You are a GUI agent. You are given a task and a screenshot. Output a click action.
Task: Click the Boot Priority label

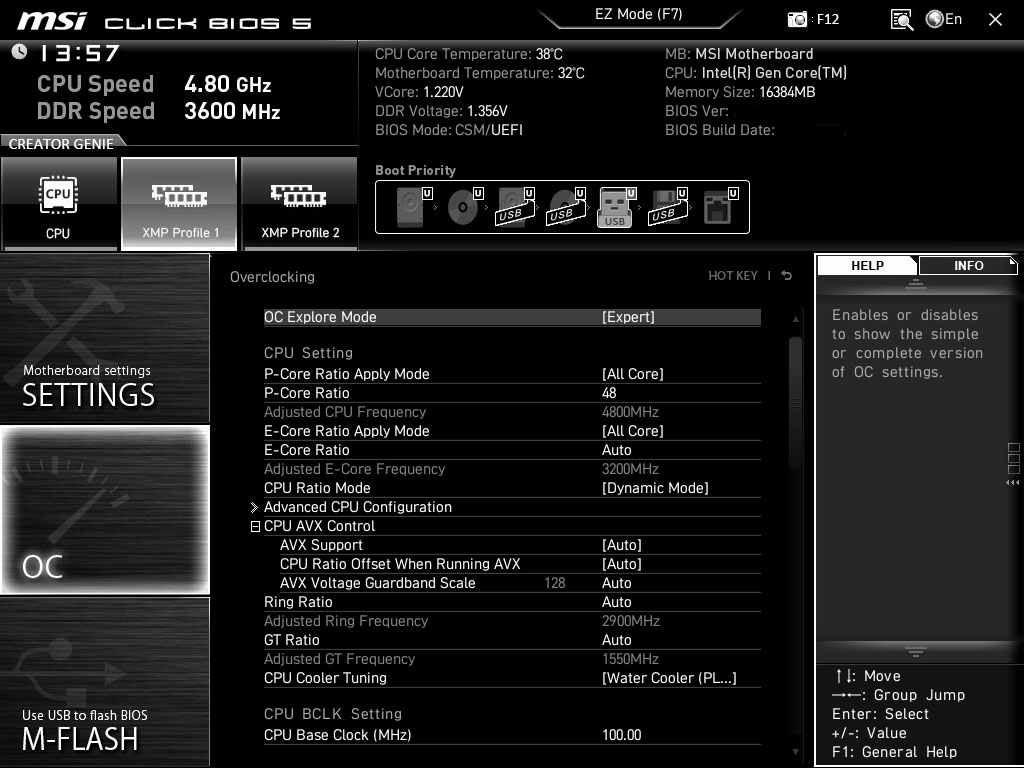(x=415, y=170)
